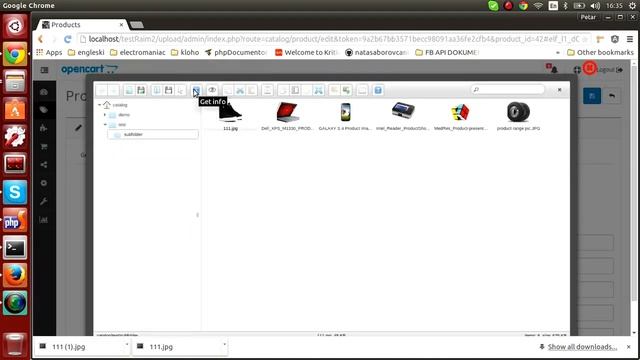This screenshot has height=360, width=640.
Task: Click Show all downloads link
Action: [x=582, y=347]
